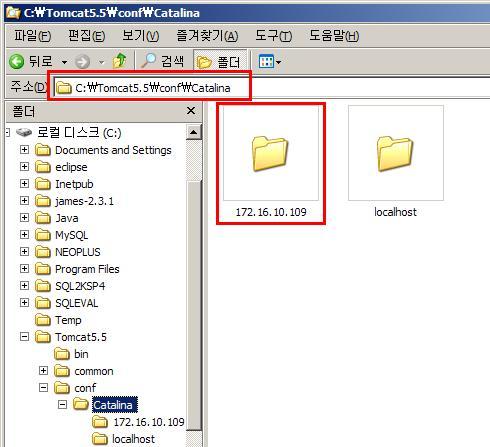490x447 pixels.
Task: Open the Tools (도구) menu
Action: (x=274, y=36)
